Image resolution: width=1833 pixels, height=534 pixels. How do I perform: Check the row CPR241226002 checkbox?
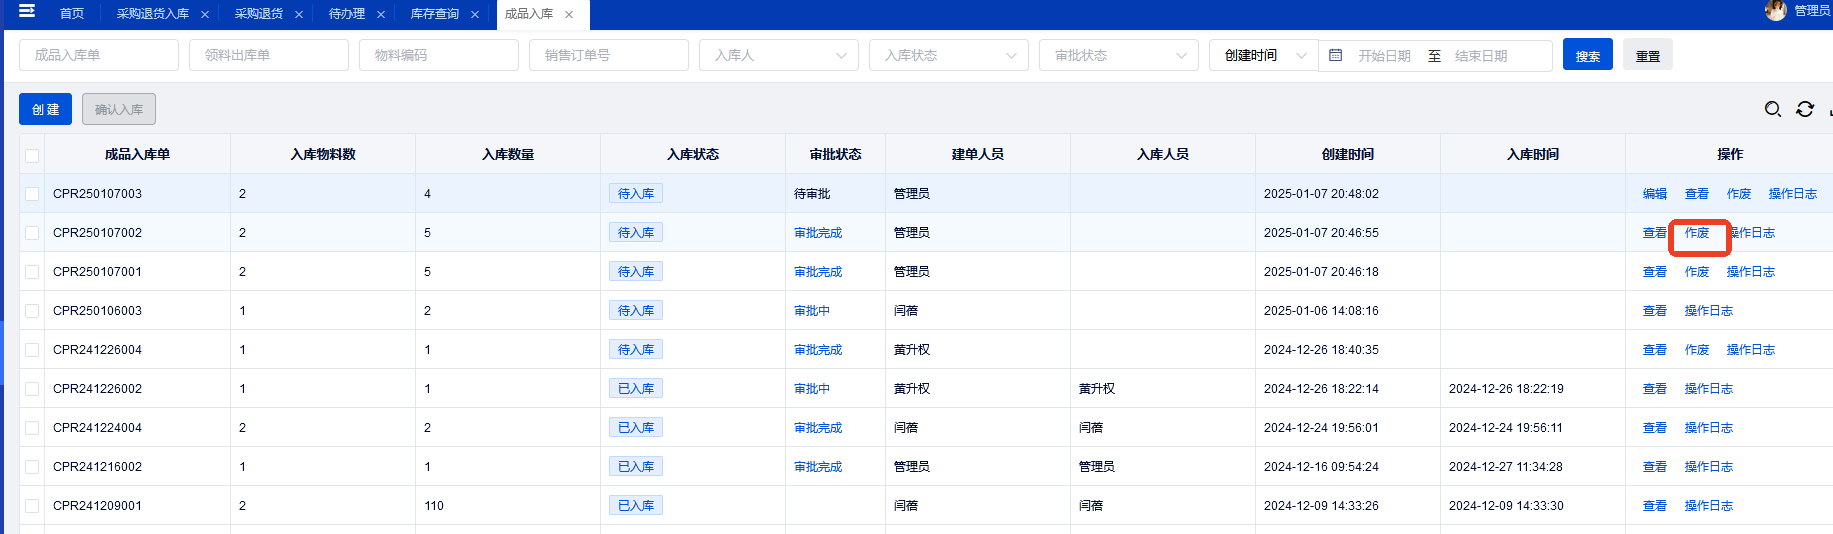tap(32, 389)
